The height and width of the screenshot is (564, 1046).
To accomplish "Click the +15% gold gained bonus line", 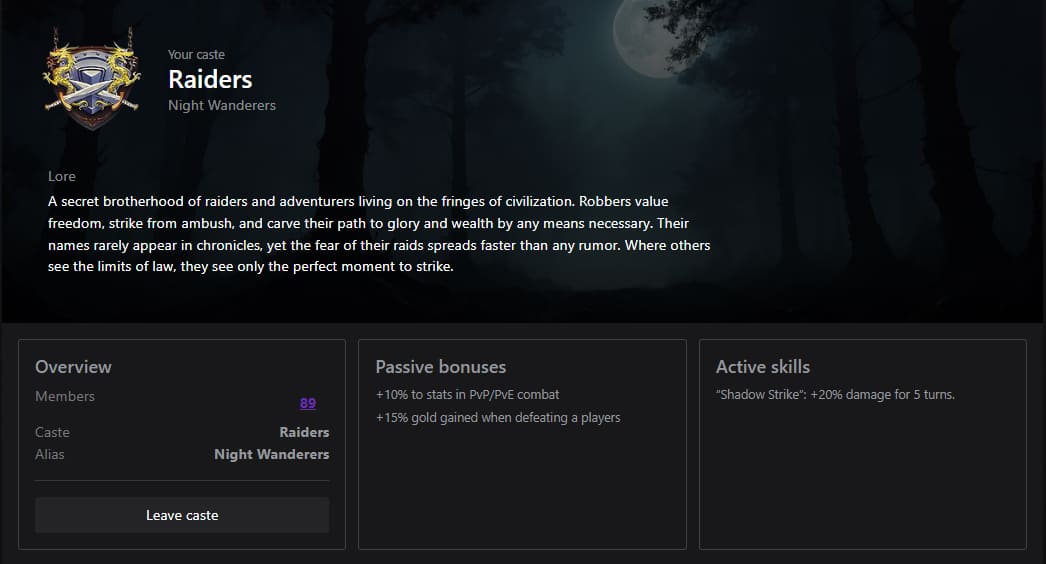I will coord(498,417).
